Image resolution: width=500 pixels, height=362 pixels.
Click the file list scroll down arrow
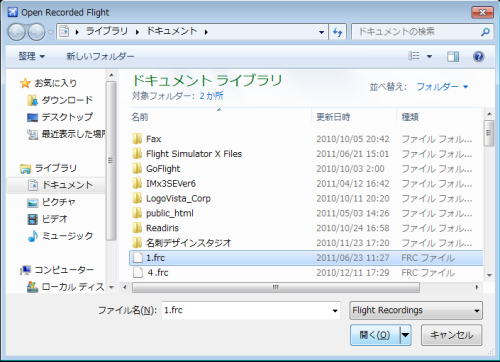click(x=489, y=275)
